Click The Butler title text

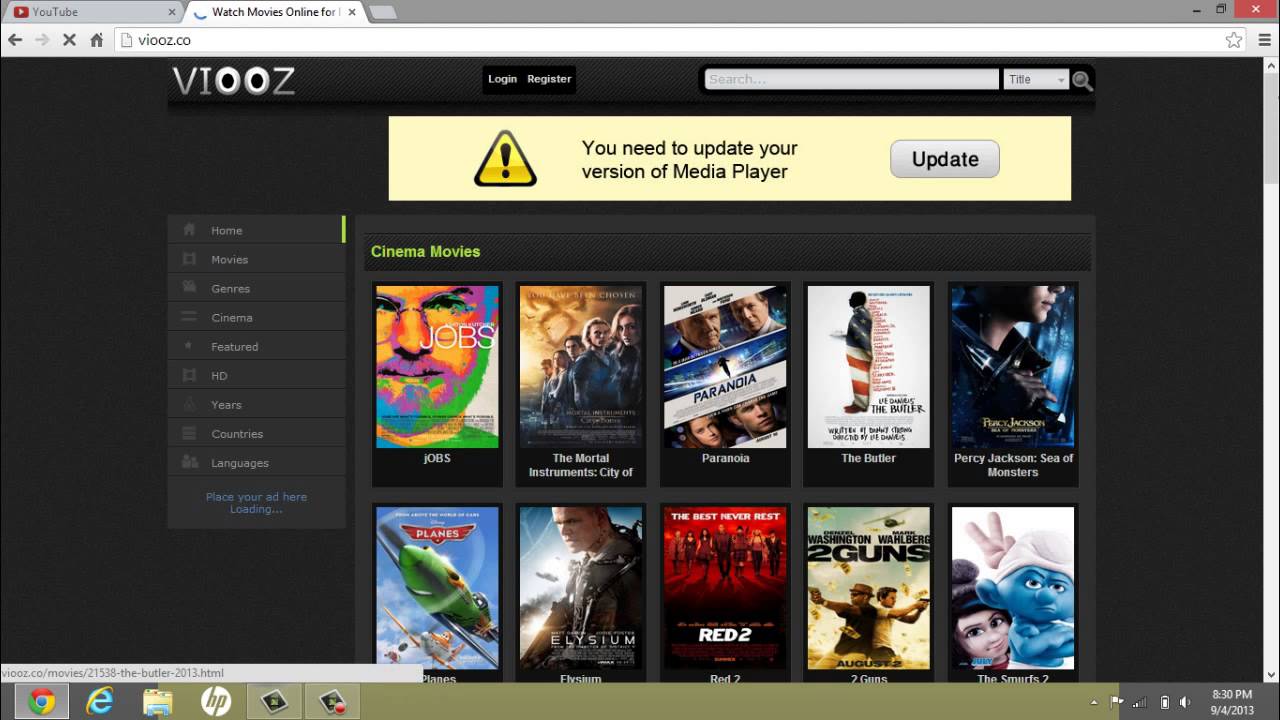(868, 458)
